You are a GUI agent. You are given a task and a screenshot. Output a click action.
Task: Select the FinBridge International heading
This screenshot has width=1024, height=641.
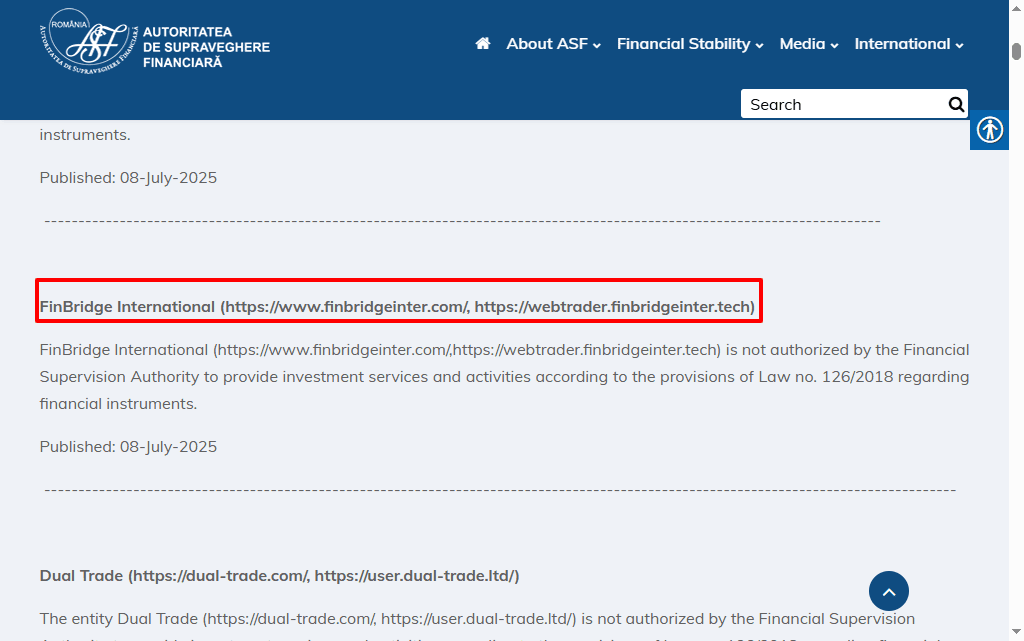397,307
